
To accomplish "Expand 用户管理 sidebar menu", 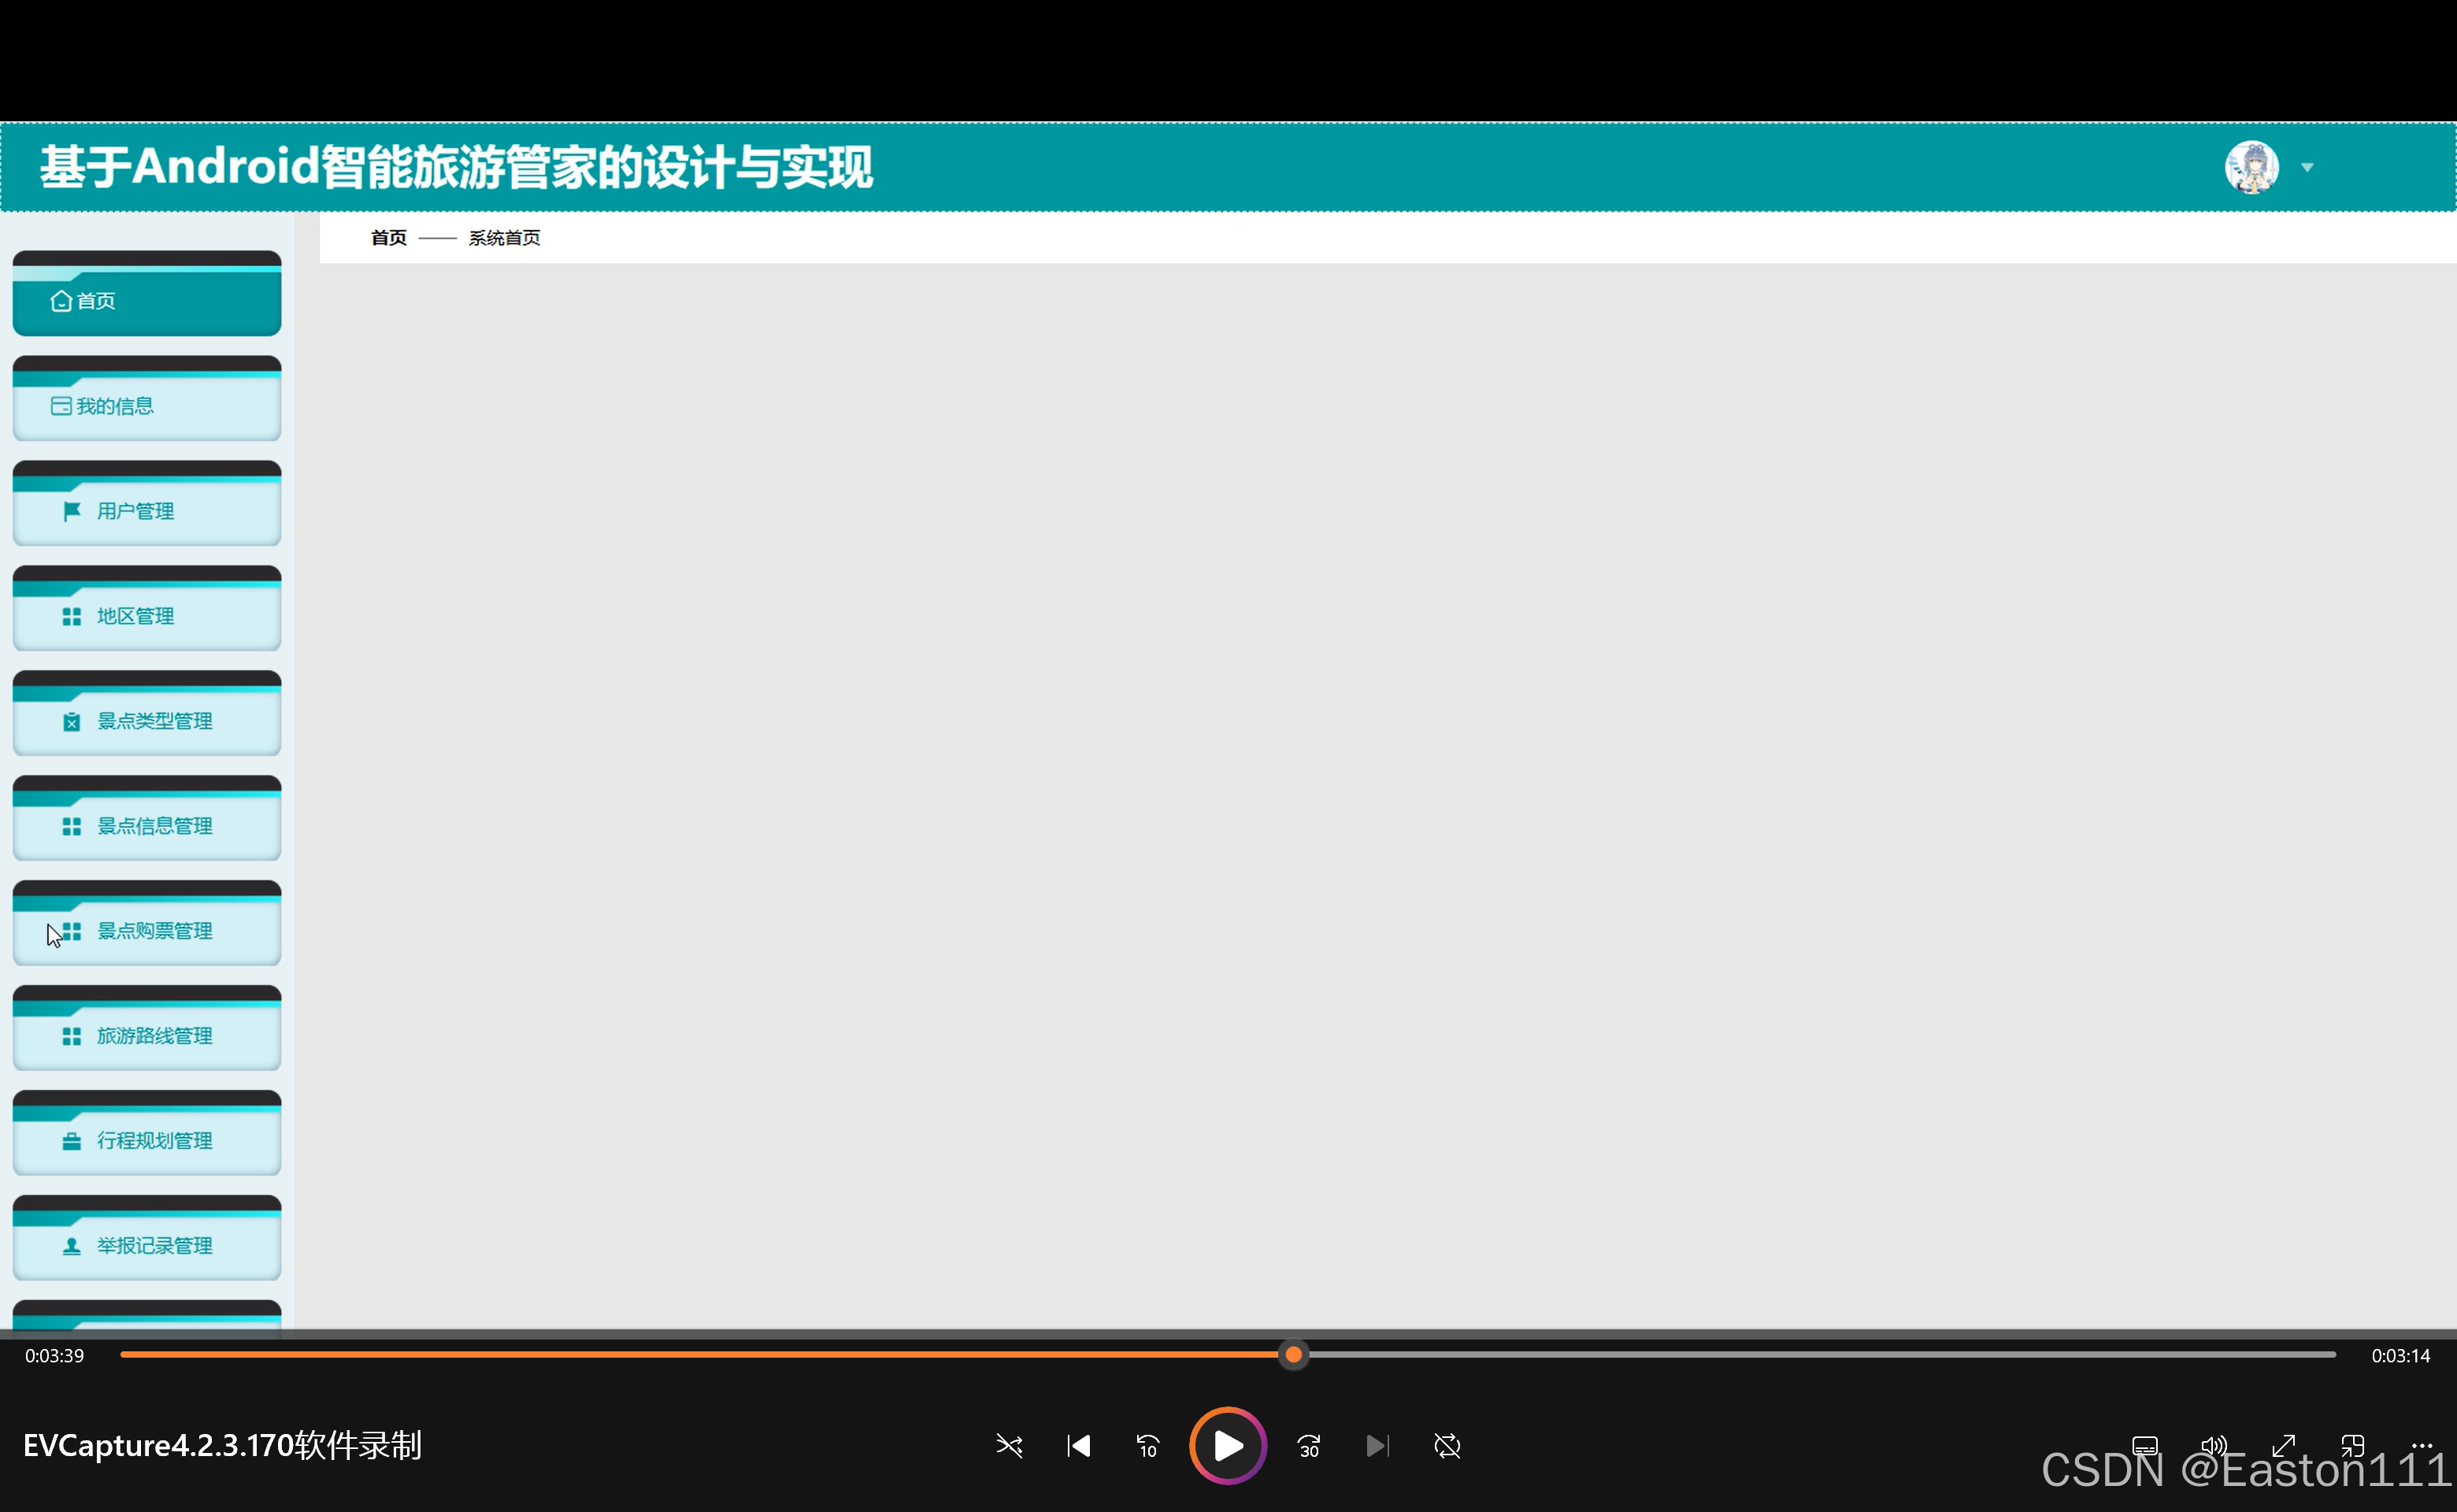I will coord(135,511).
